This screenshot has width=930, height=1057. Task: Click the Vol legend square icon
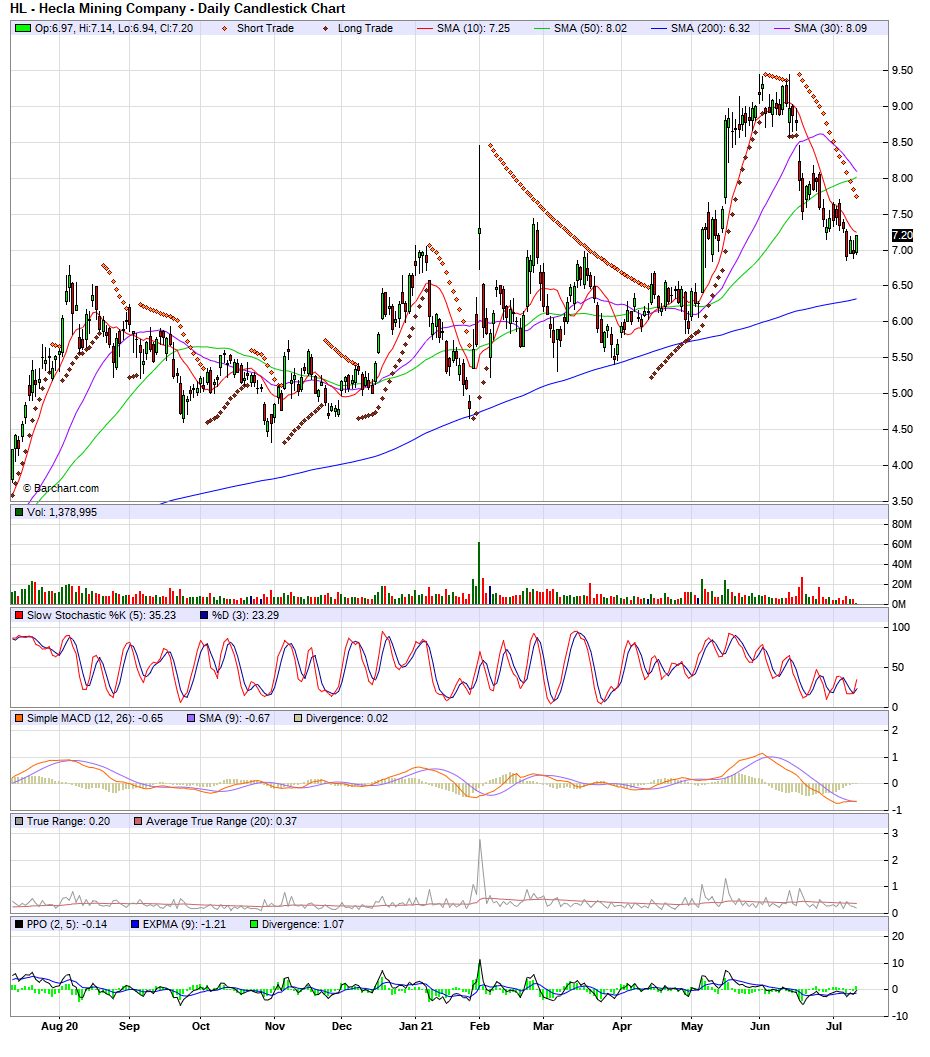click(x=19, y=512)
